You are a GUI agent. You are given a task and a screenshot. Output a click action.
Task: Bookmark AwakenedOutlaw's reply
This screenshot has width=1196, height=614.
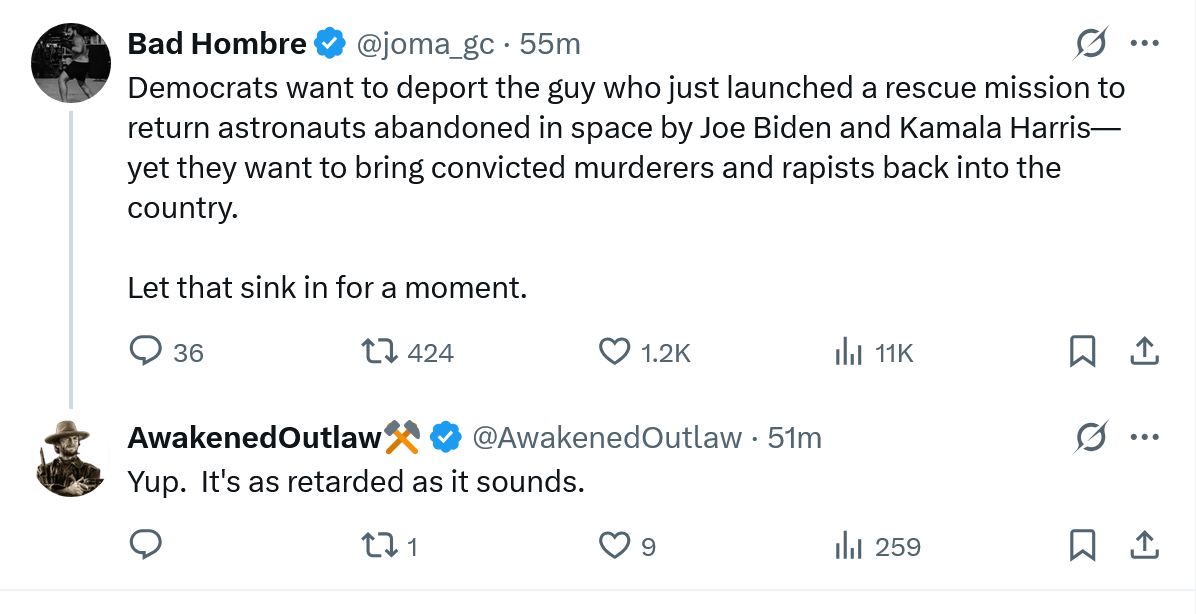[x=1082, y=546]
